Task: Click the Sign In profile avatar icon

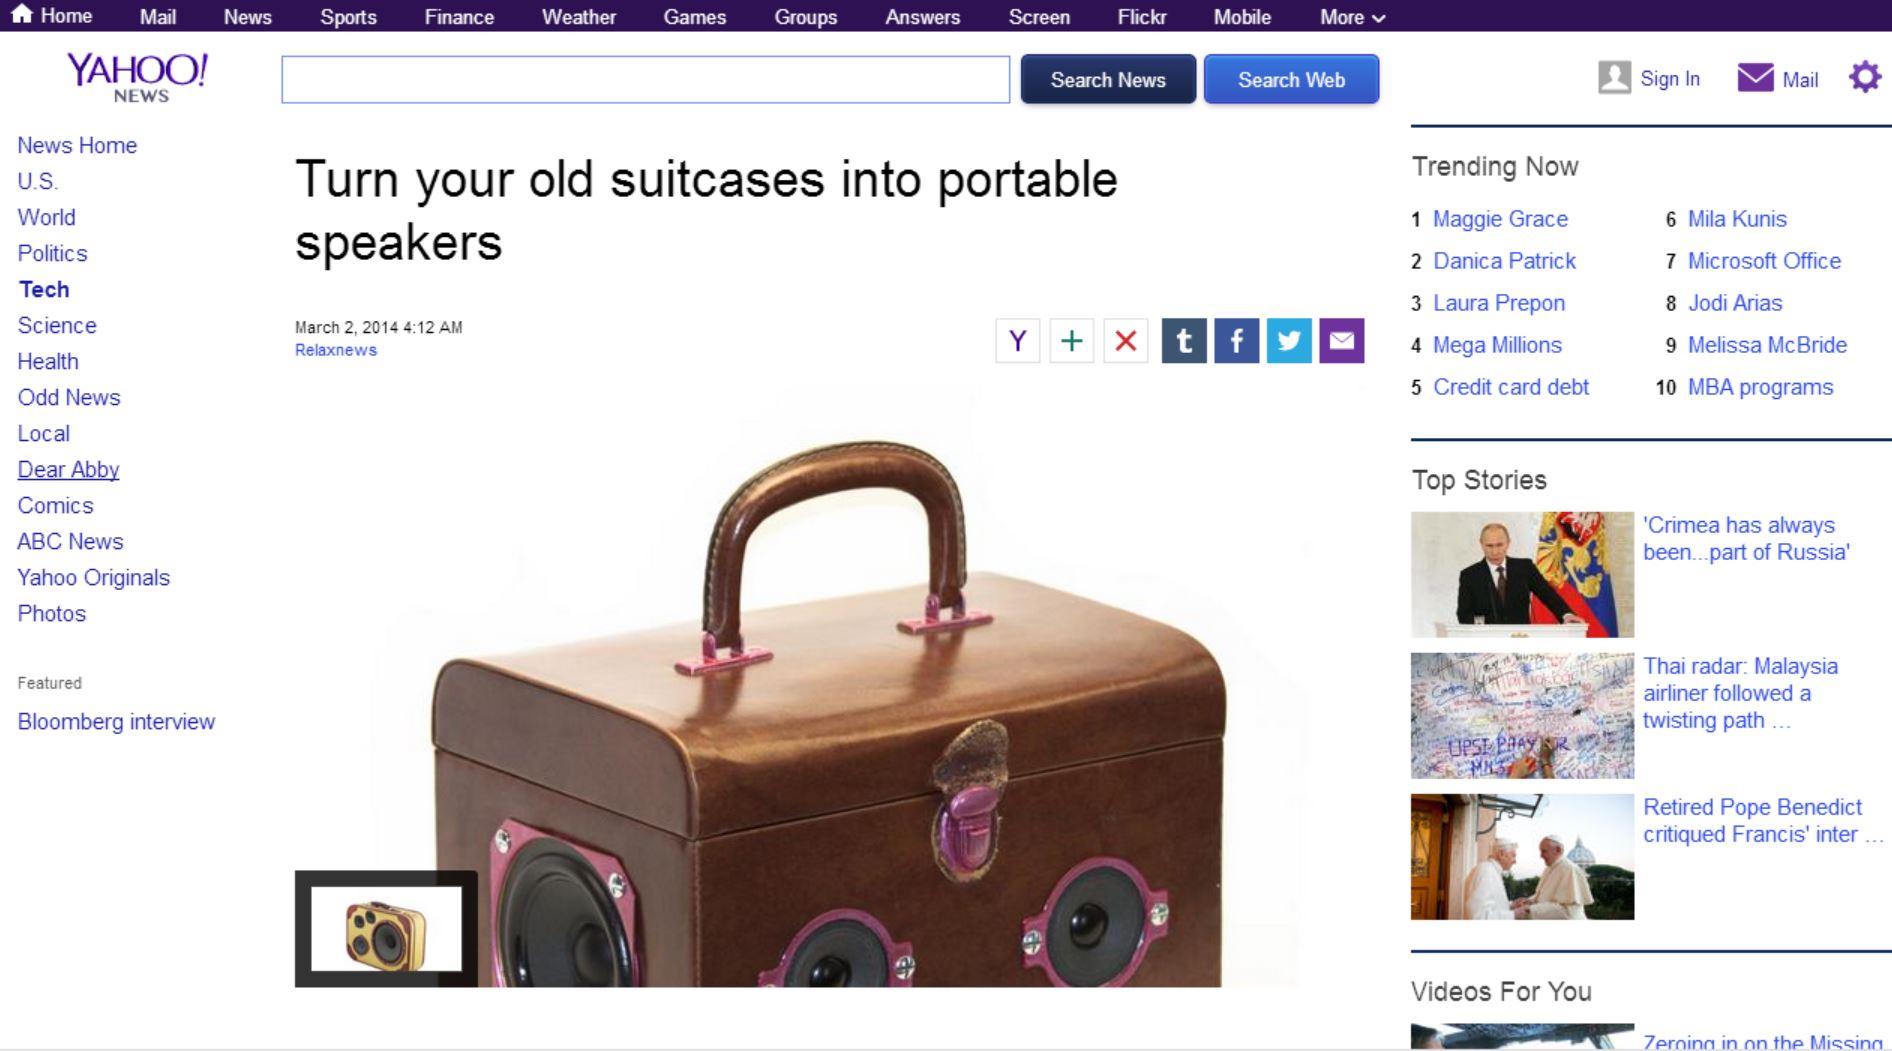Action: [x=1614, y=78]
